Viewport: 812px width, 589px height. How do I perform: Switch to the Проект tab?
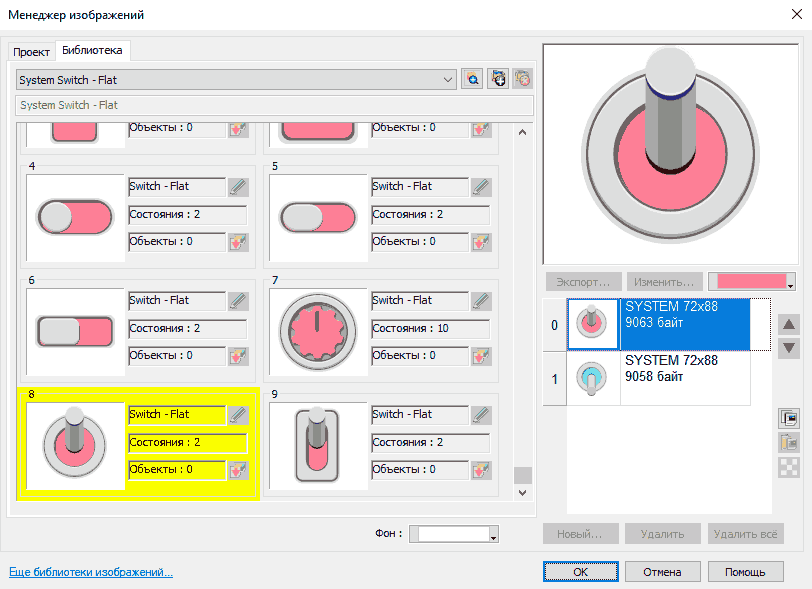click(x=32, y=52)
